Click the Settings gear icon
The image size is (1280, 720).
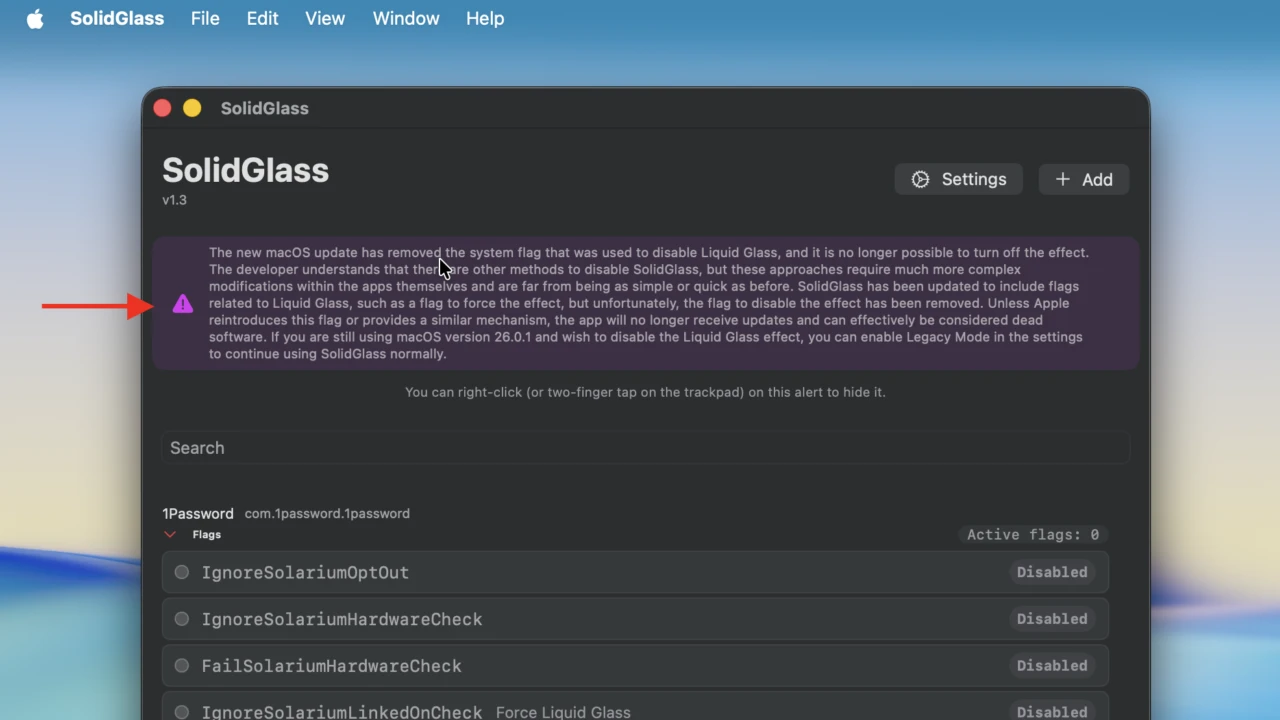point(920,180)
